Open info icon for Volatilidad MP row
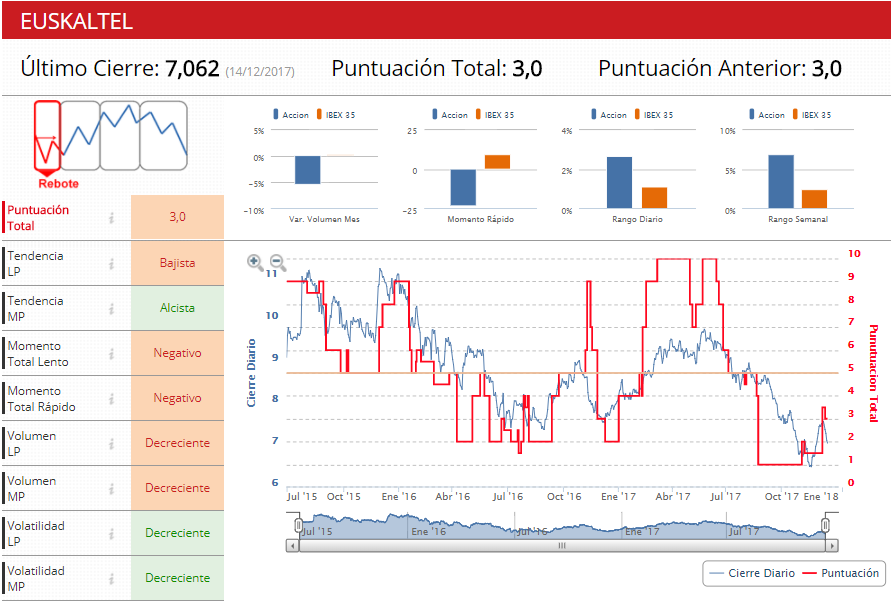 coord(112,578)
